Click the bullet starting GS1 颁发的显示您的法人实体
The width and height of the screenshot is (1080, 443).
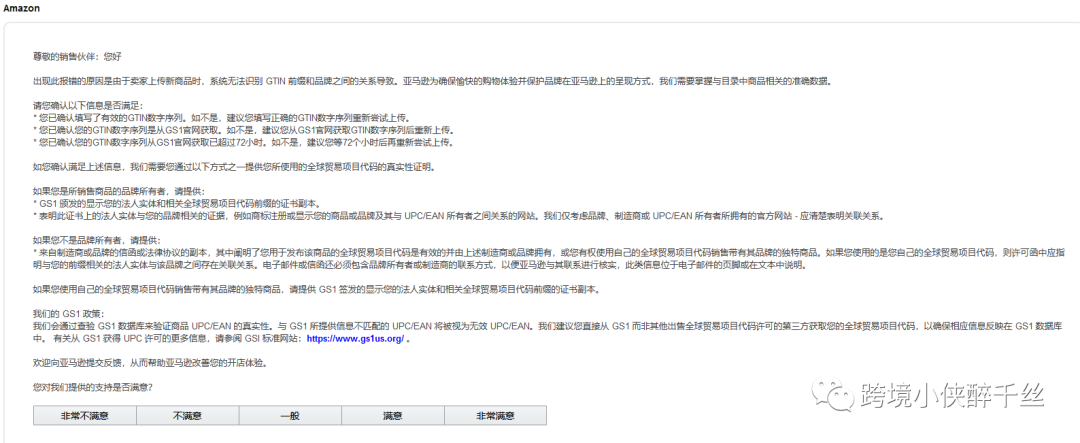(x=176, y=203)
